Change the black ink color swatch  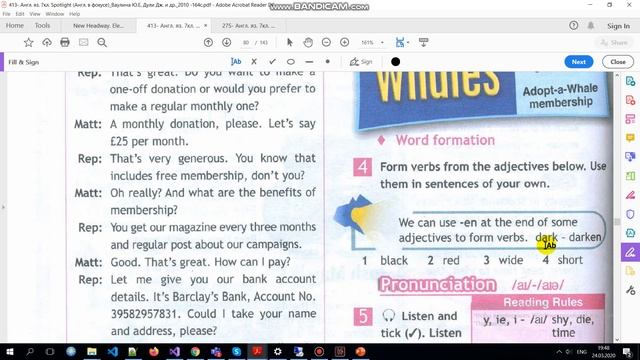pos(395,62)
